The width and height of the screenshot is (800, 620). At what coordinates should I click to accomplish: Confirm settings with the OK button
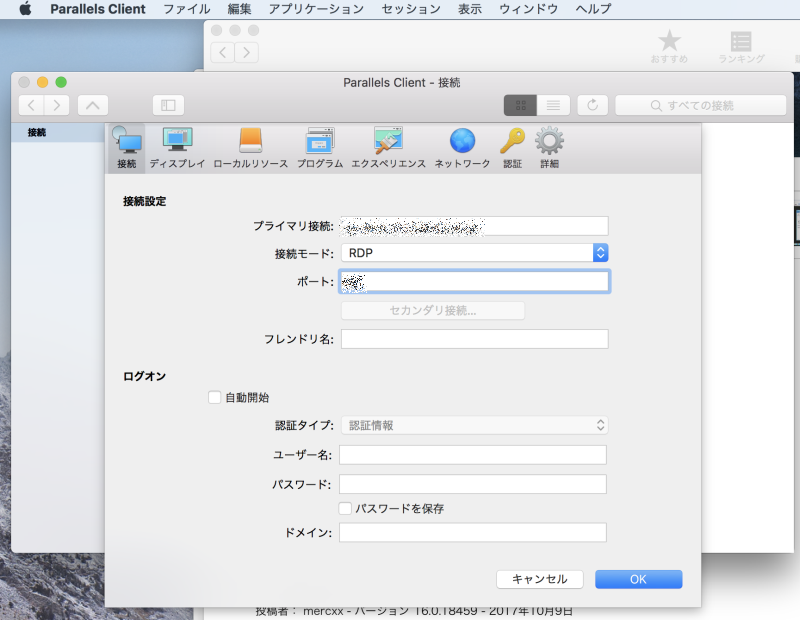point(638,579)
